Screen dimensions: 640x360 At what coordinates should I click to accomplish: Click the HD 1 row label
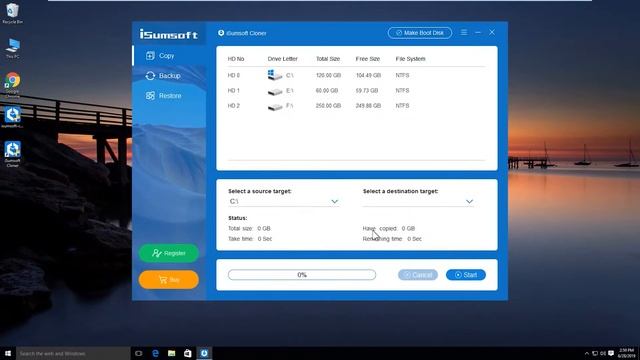click(x=233, y=90)
